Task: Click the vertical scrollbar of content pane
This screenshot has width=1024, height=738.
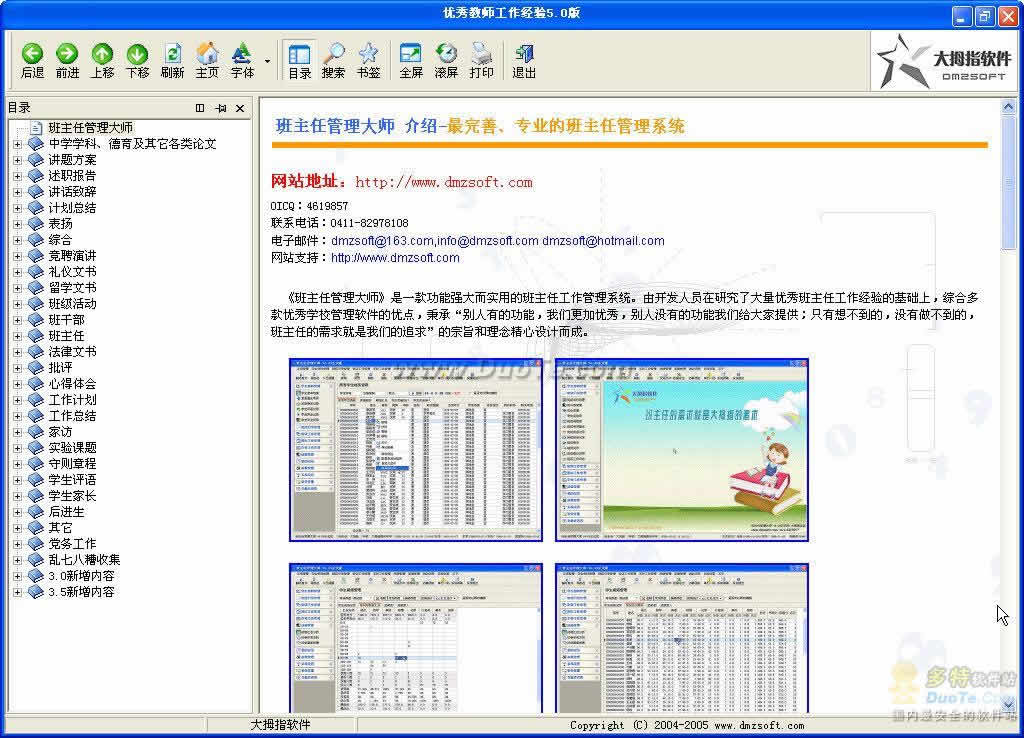Action: tap(1008, 400)
